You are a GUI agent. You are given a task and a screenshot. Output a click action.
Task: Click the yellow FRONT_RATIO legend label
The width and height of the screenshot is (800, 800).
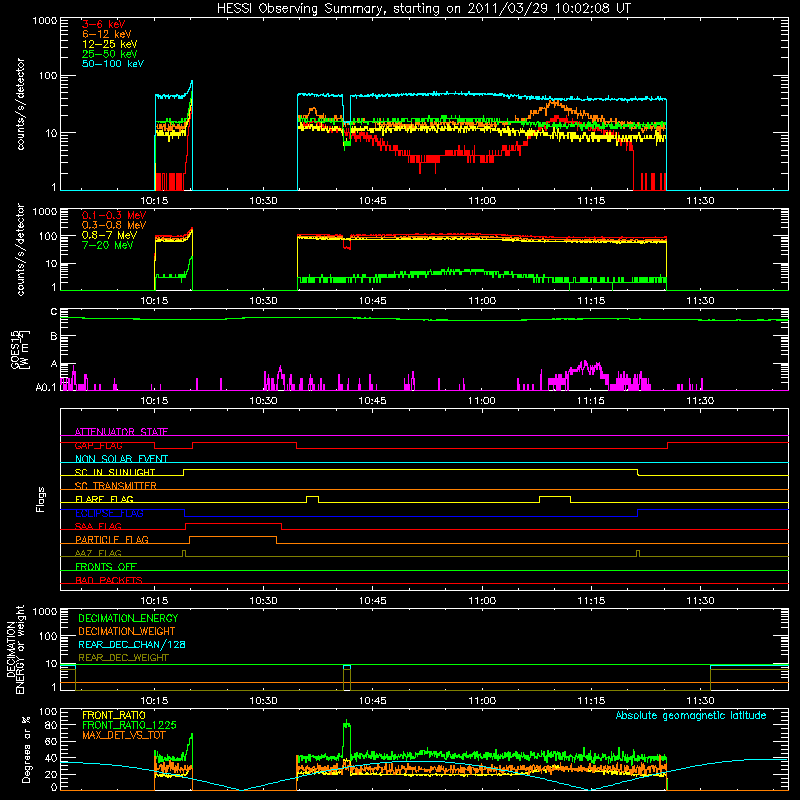tap(114, 715)
